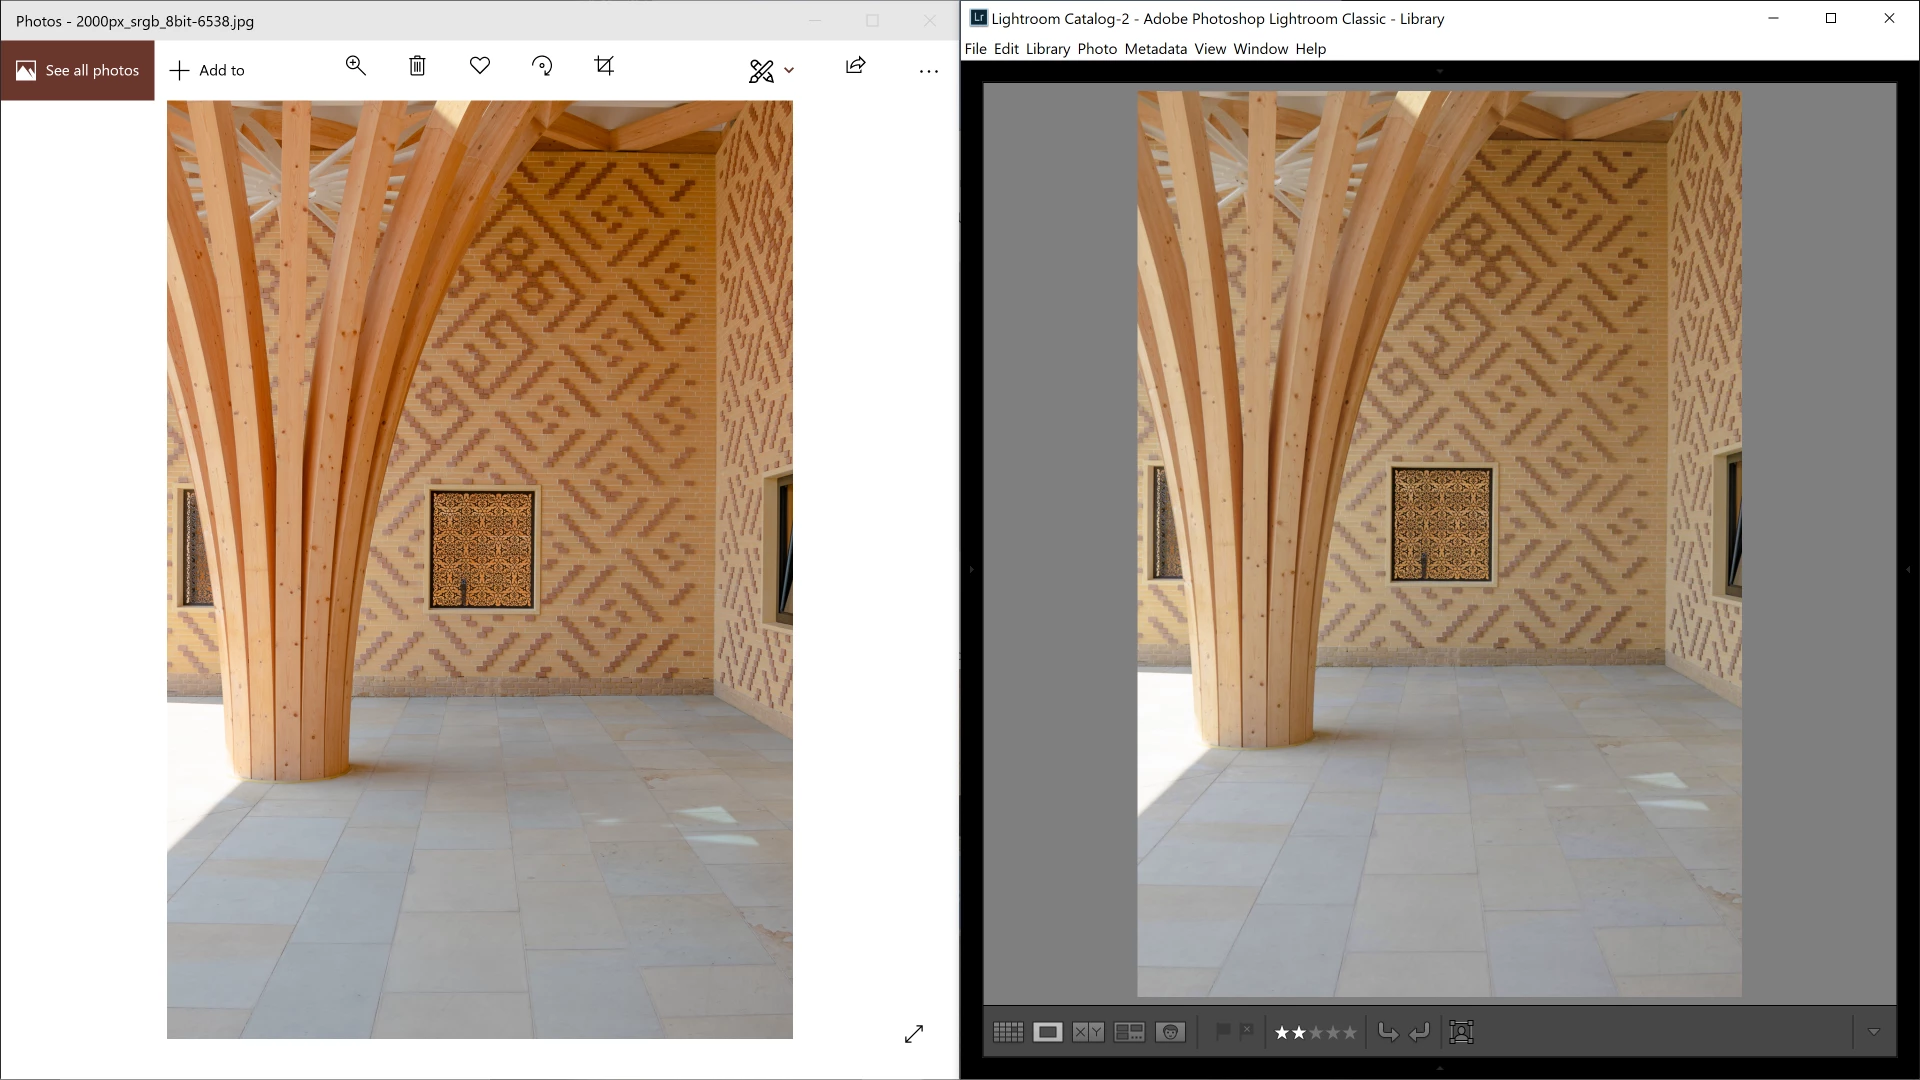Click the draw face region icon
The width and height of the screenshot is (1920, 1080).
point(1461,1032)
